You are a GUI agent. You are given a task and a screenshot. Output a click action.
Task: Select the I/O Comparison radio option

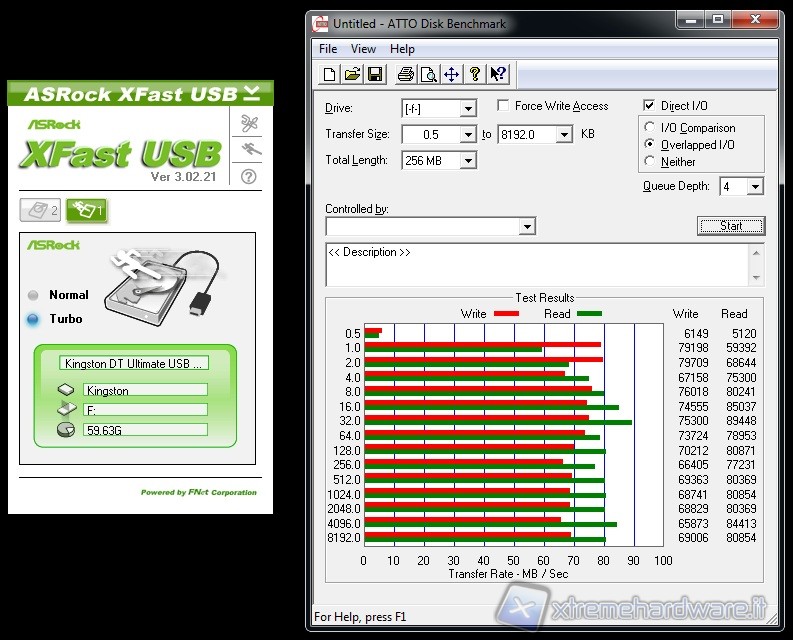650,128
